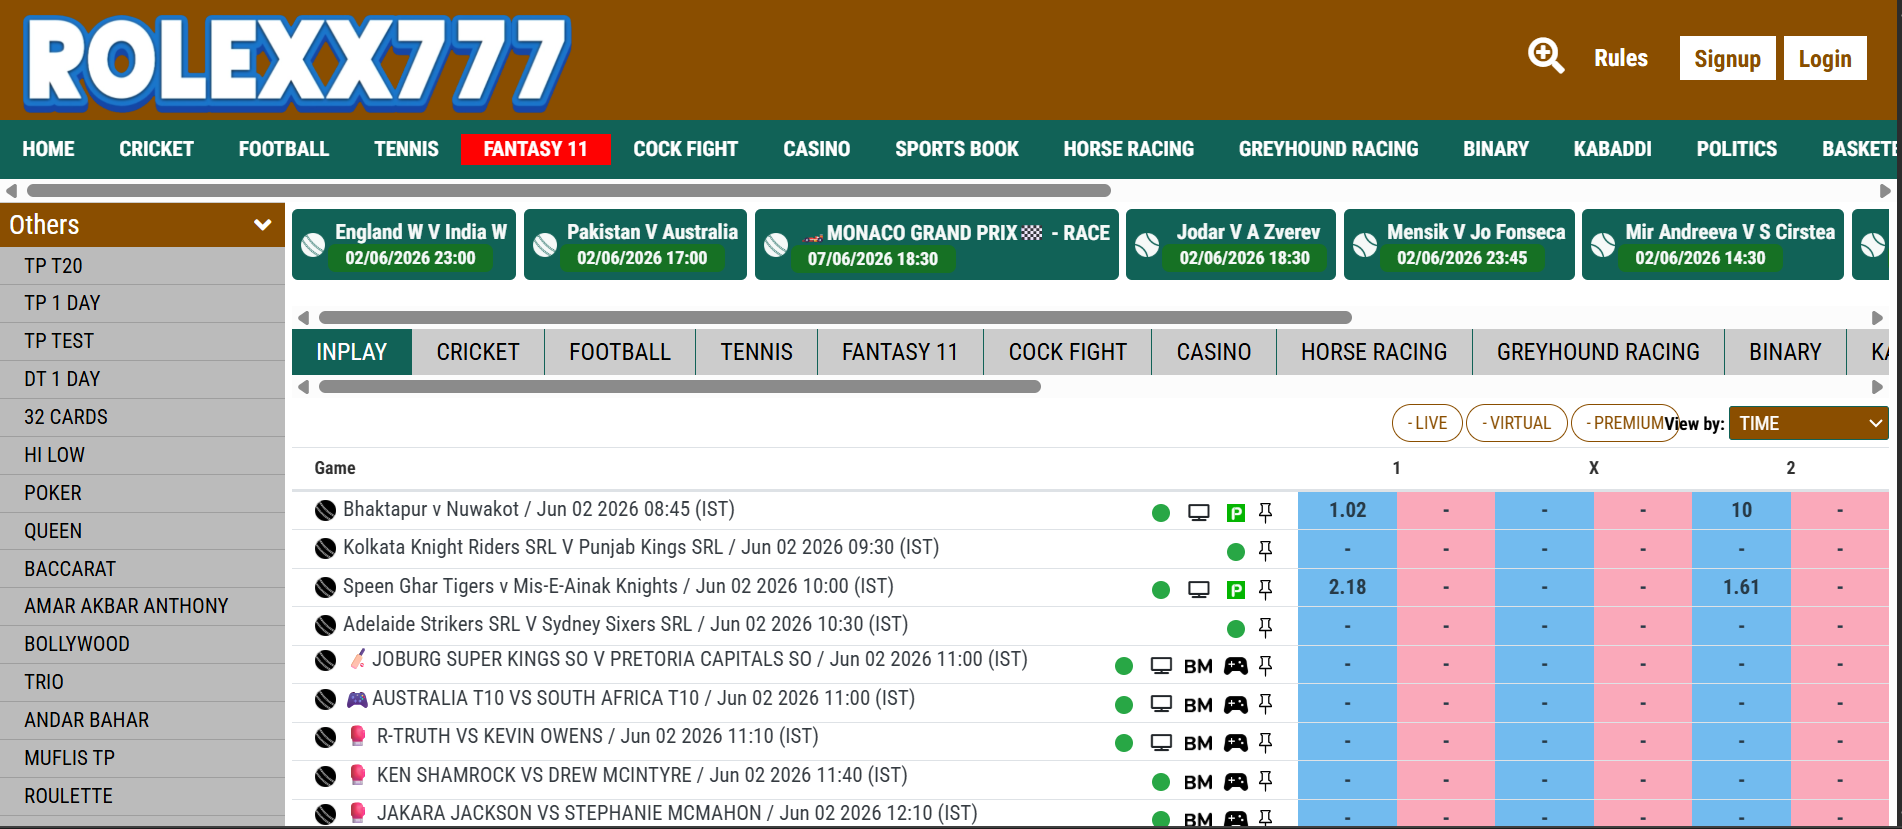
Task: Click the search magnifier icon in header
Action: (x=1546, y=56)
